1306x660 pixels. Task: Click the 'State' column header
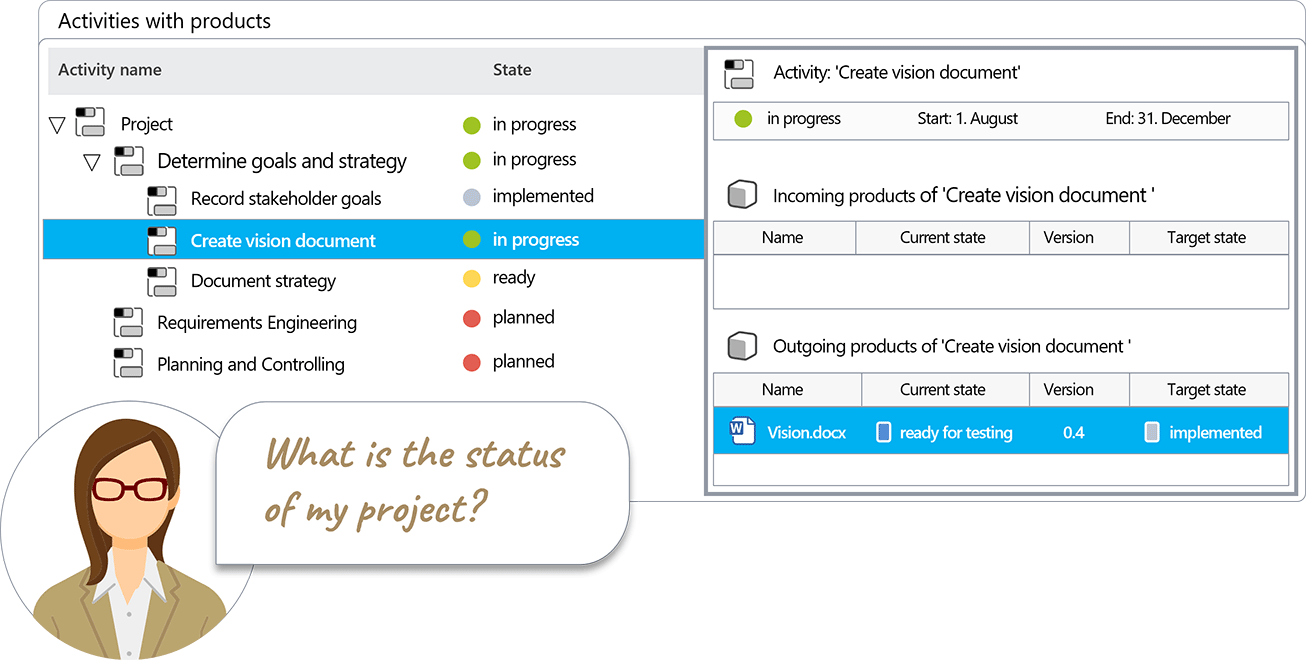512,70
